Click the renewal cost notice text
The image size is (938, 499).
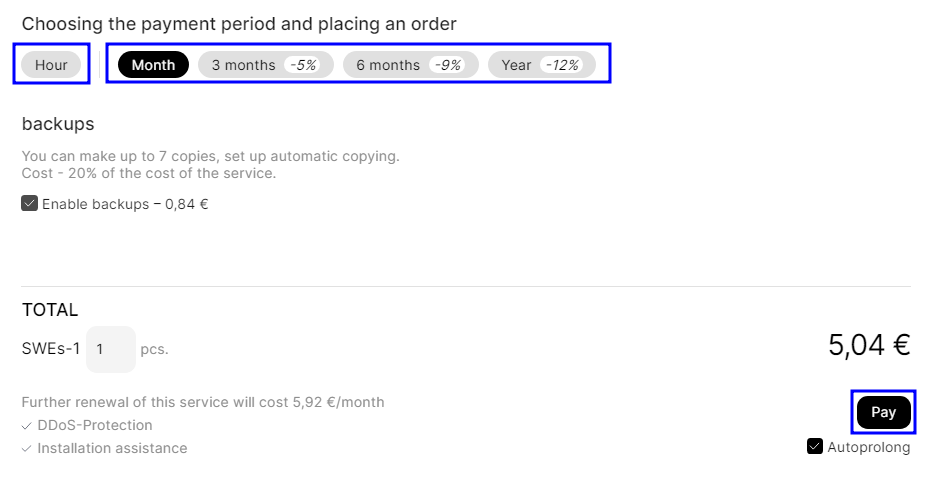203,403
